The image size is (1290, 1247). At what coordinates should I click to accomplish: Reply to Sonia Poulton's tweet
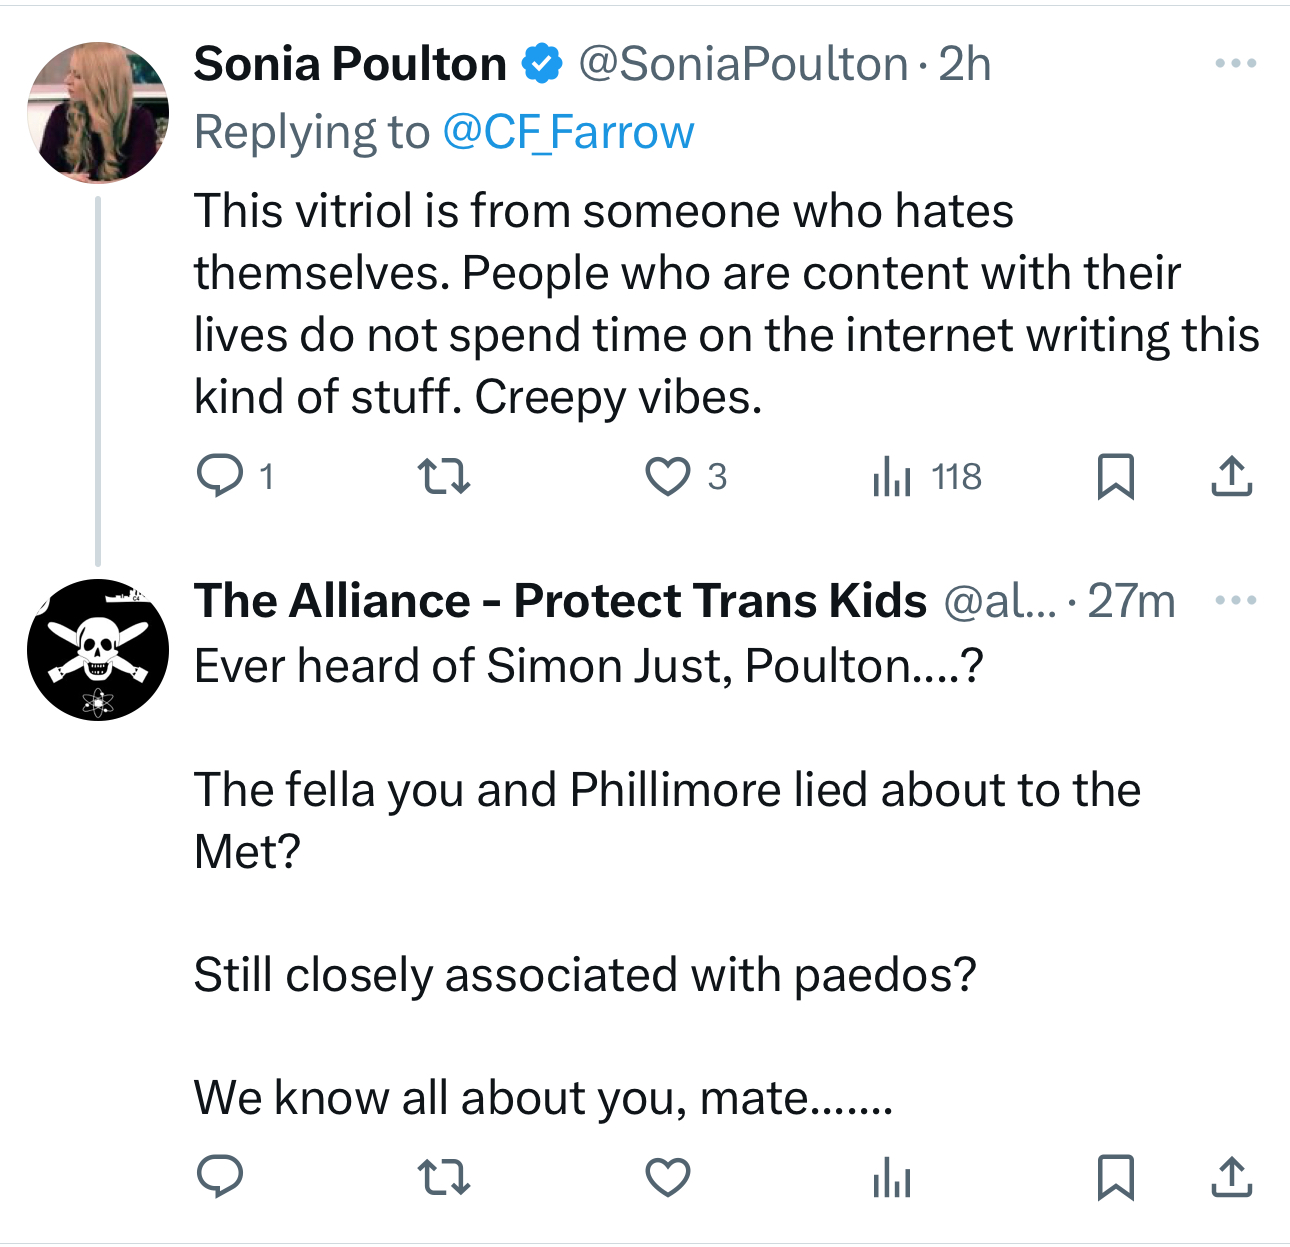[220, 476]
